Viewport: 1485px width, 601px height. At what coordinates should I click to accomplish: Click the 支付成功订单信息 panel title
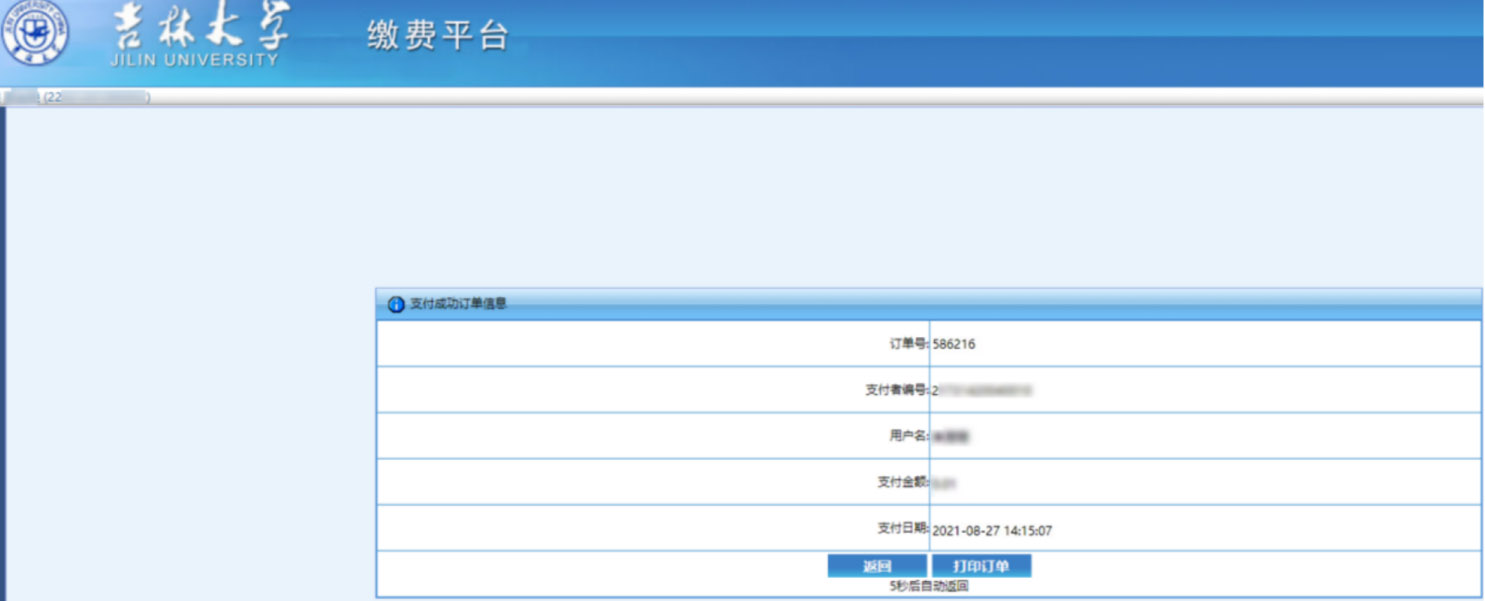pos(458,304)
